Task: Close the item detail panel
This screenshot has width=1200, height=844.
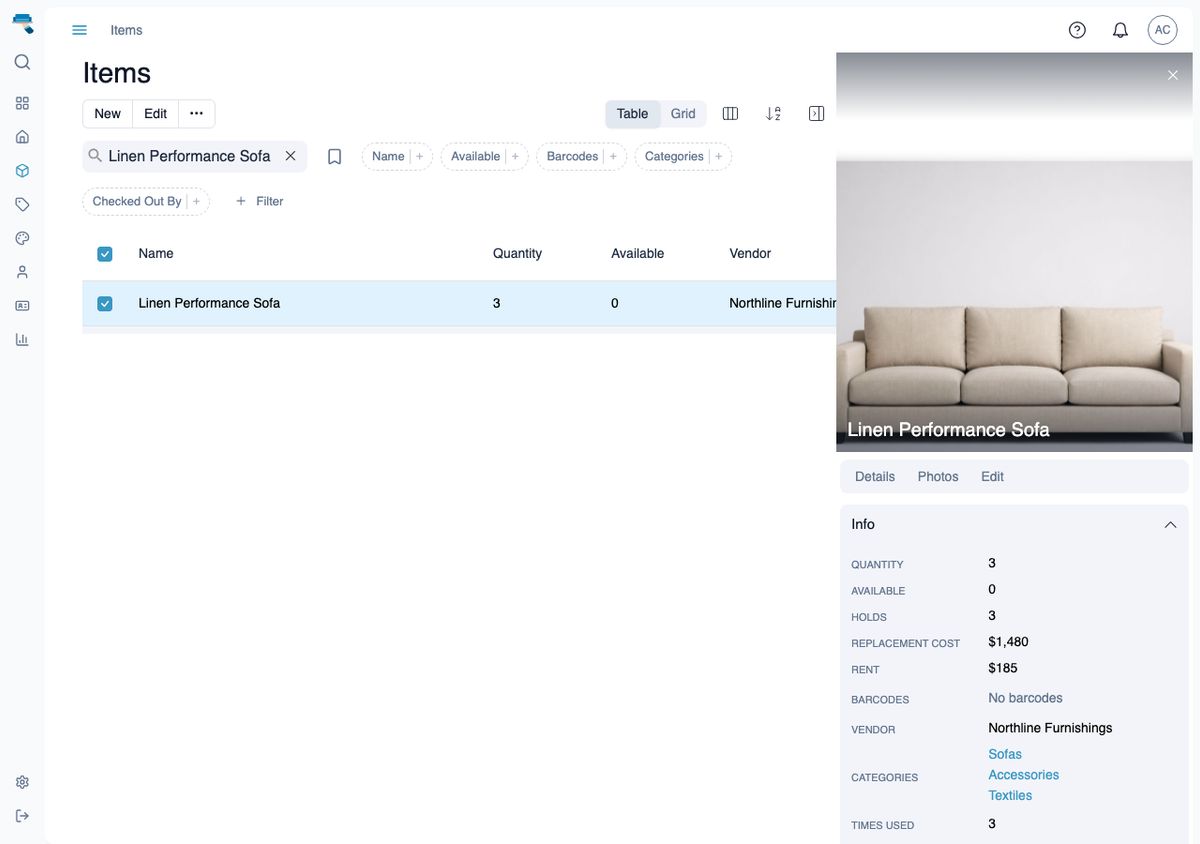Action: click(1173, 75)
